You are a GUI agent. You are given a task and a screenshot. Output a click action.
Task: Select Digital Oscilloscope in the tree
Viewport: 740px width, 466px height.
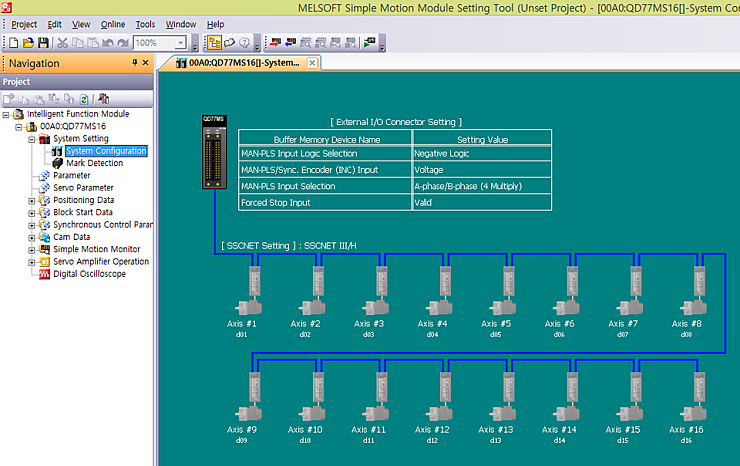coord(89,274)
